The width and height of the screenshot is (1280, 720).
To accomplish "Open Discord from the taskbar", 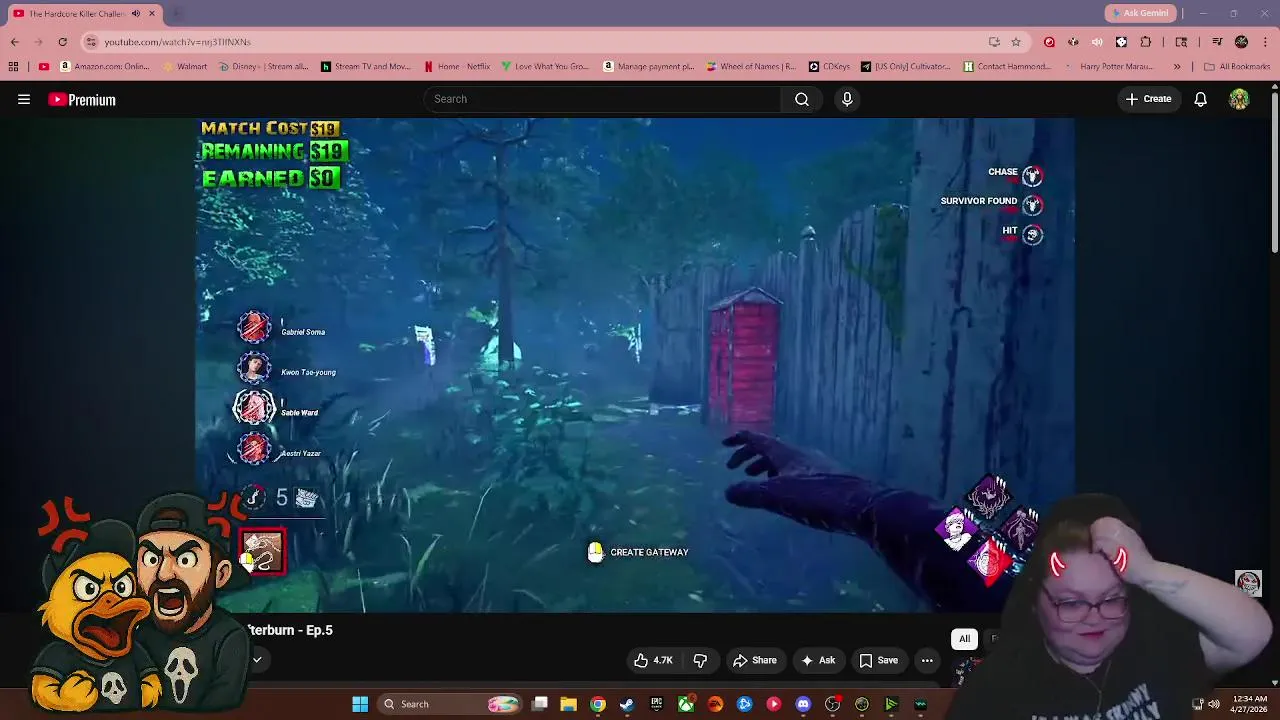I will pos(803,704).
